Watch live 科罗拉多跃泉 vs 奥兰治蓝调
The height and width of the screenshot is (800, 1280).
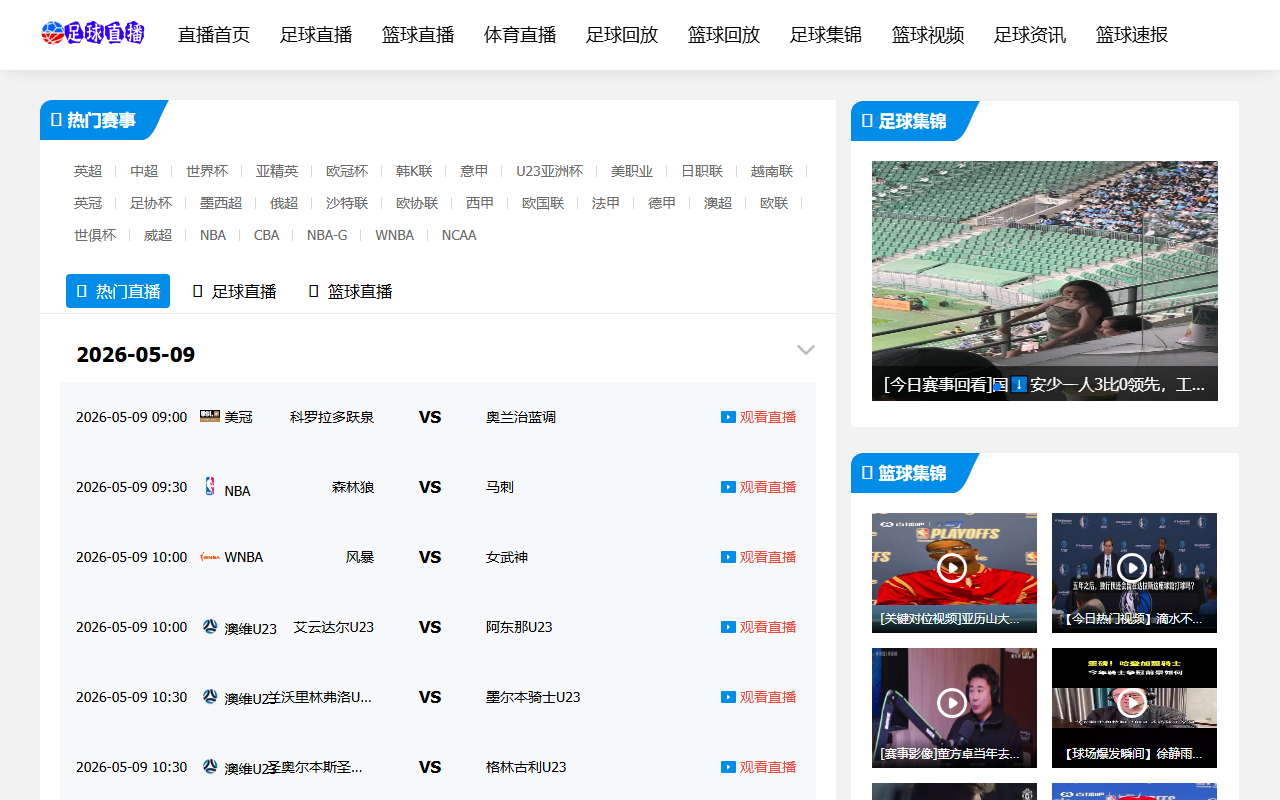(x=759, y=417)
